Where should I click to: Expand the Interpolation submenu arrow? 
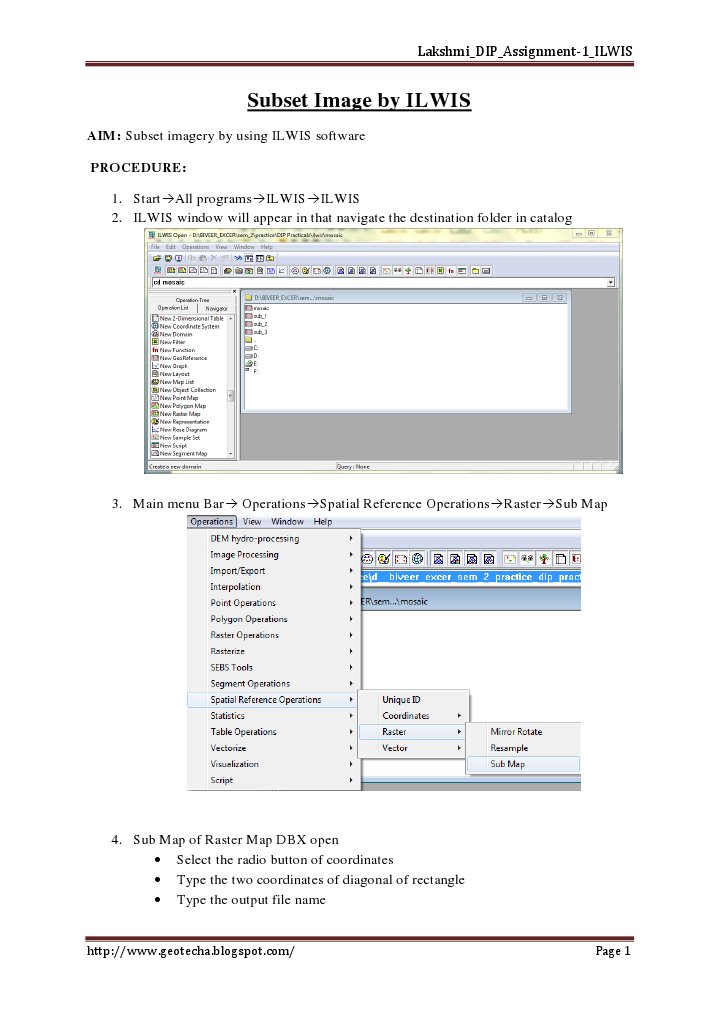click(x=351, y=587)
